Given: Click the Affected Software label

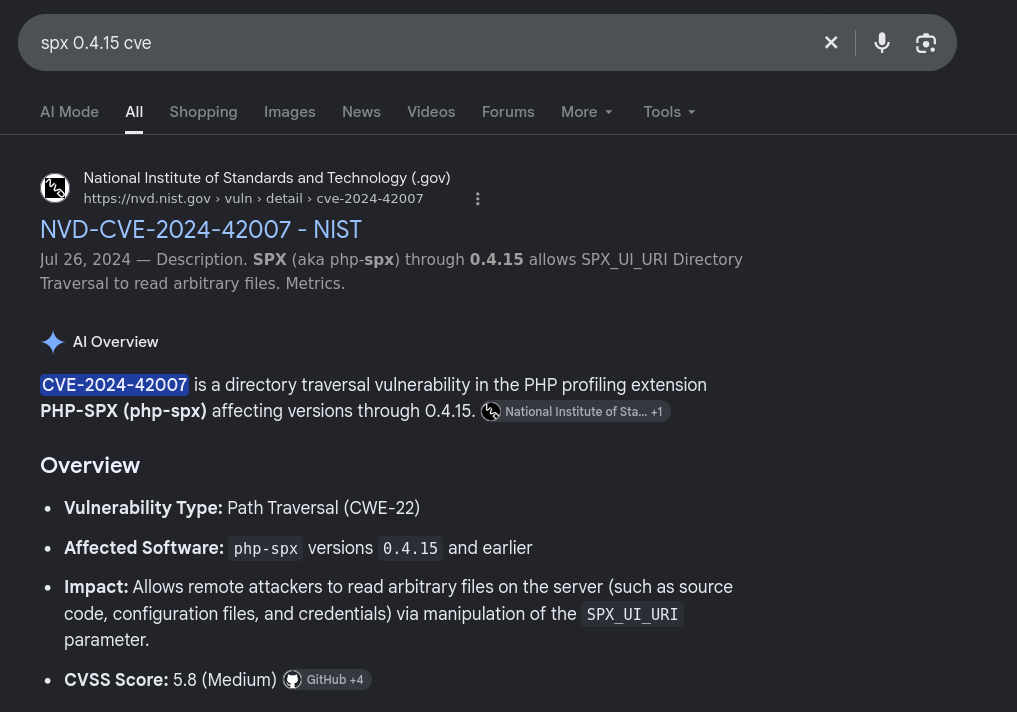Looking at the screenshot, I should click(x=144, y=548).
